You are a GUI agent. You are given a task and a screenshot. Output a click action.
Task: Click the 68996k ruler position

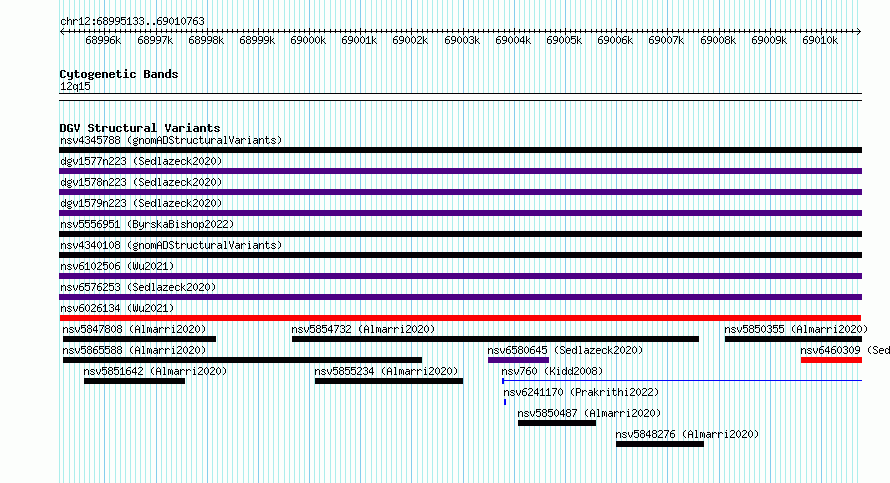[103, 40]
